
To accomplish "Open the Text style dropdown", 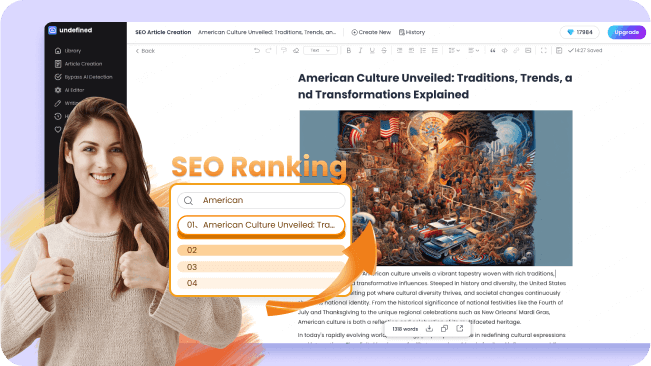I will click(x=320, y=51).
